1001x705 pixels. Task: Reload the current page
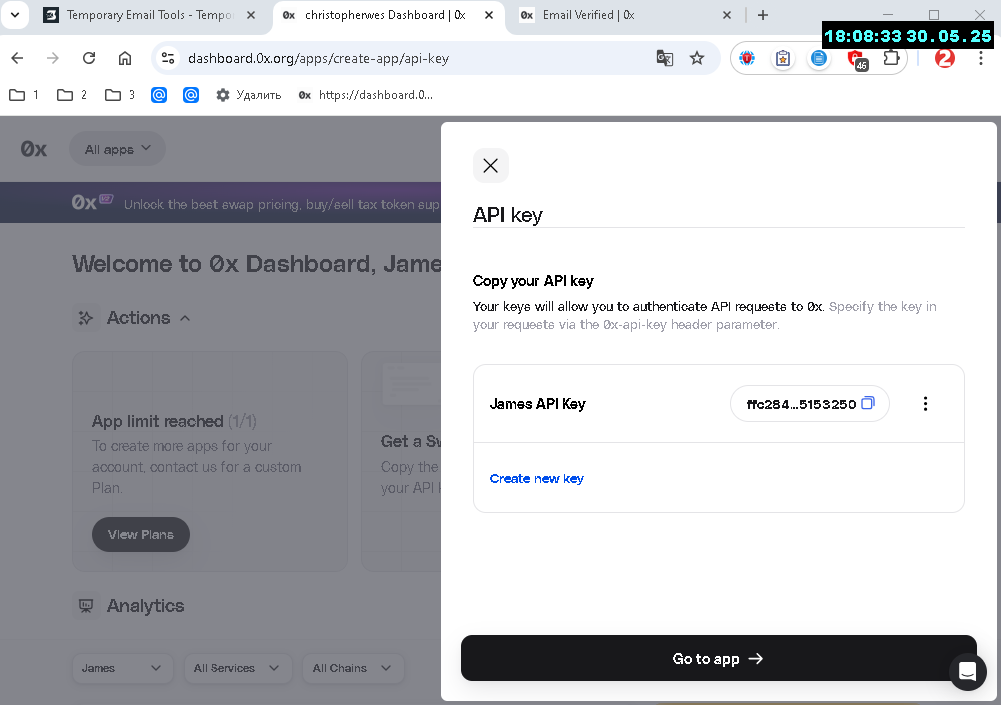click(89, 58)
